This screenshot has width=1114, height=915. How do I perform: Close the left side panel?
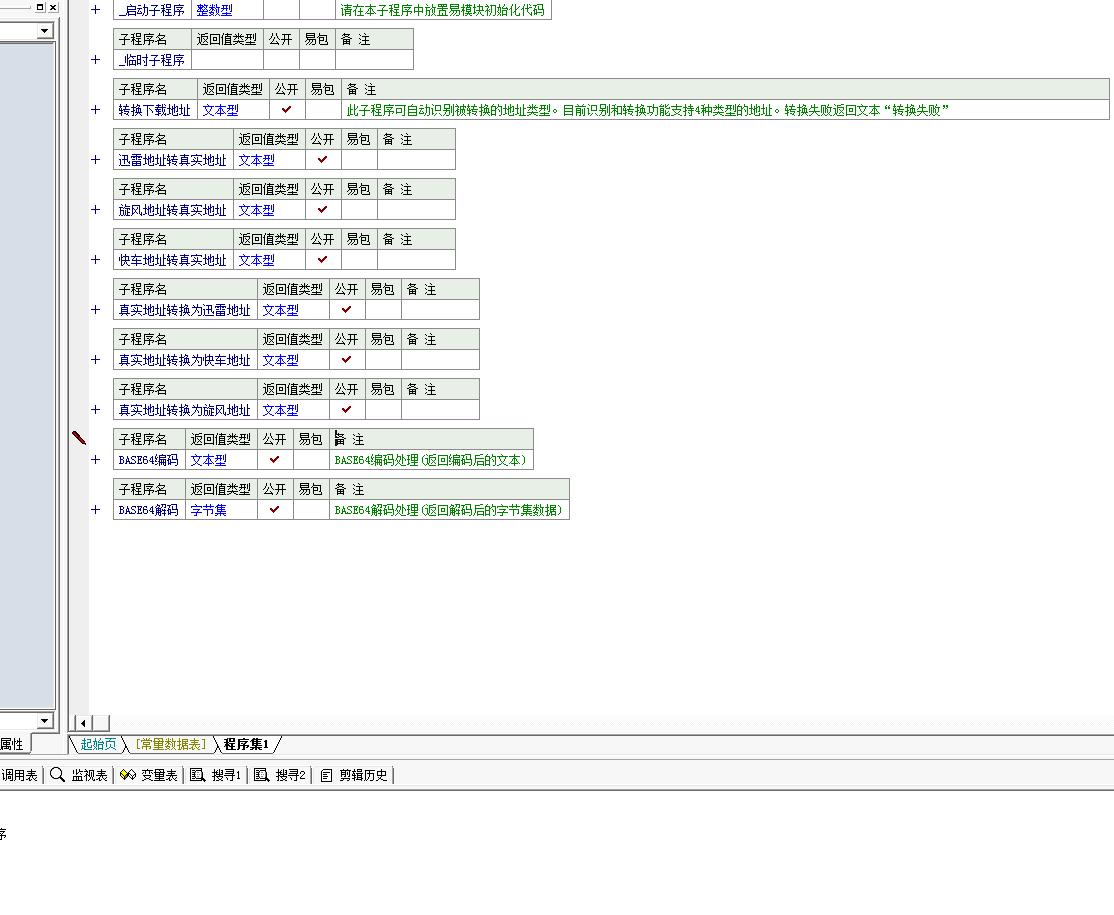pyautogui.click(x=53, y=7)
